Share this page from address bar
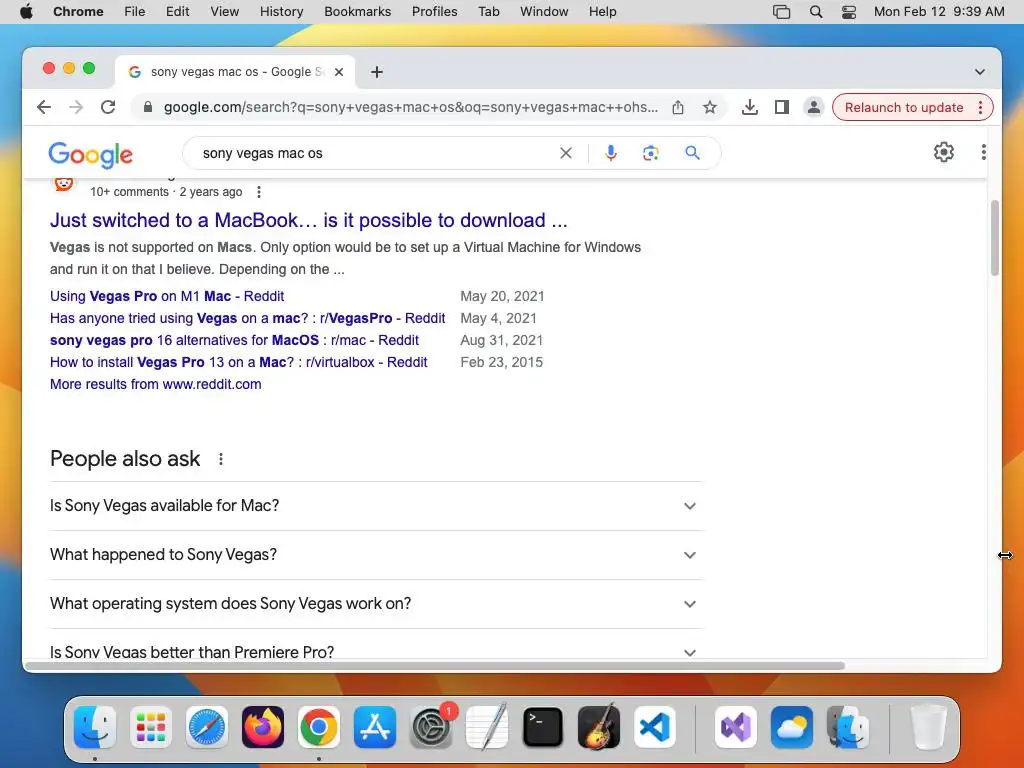The image size is (1024, 768). pos(678,107)
